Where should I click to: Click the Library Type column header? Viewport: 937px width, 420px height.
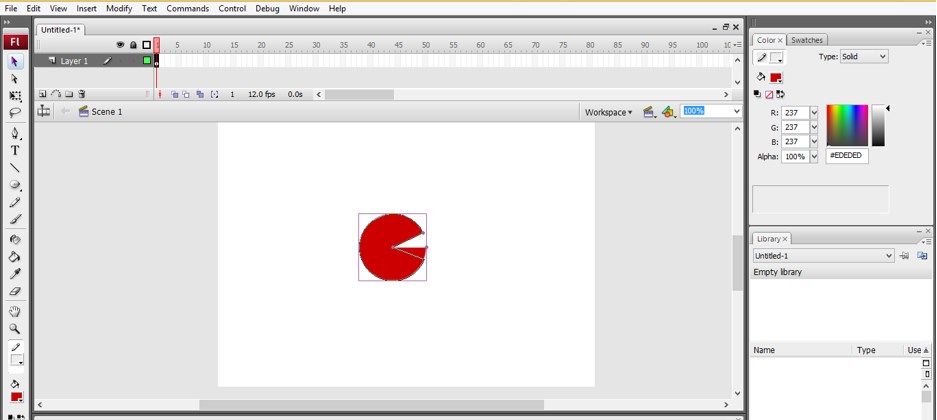(878, 350)
